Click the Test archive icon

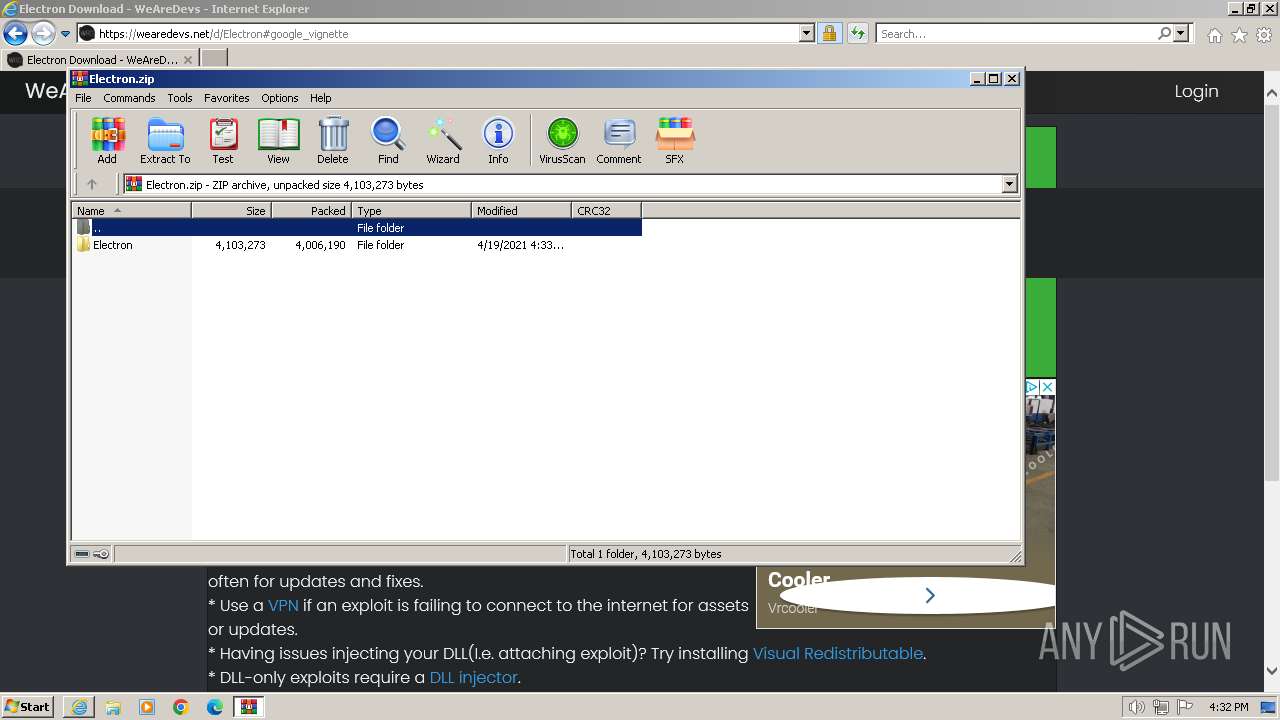click(x=223, y=140)
